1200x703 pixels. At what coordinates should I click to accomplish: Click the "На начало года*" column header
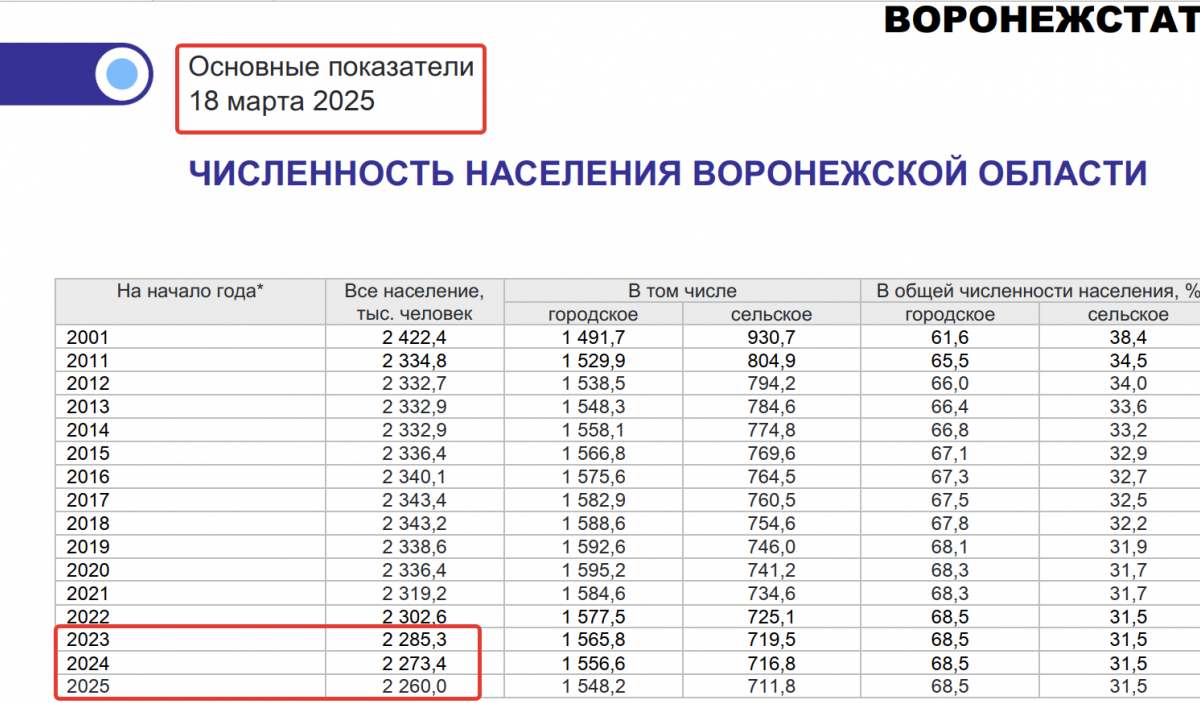click(190, 291)
